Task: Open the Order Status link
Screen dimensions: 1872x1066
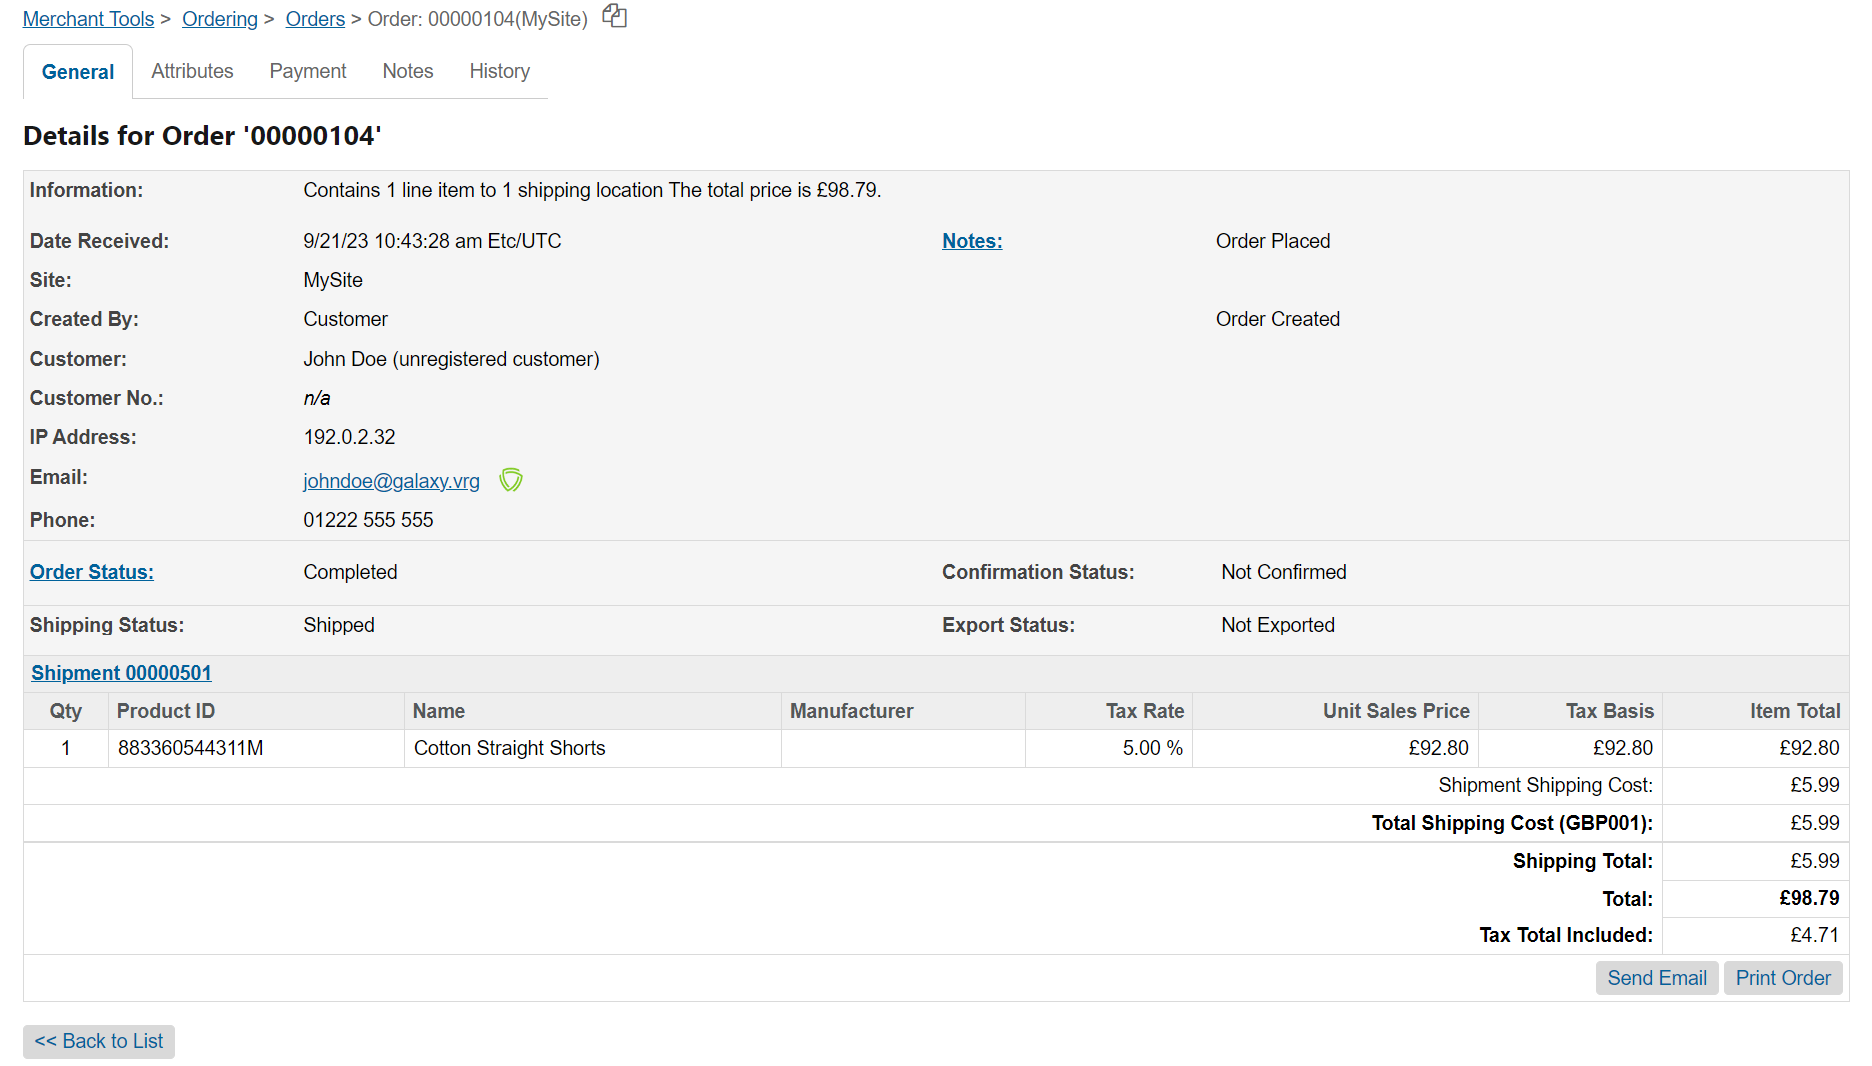Action: click(x=92, y=572)
